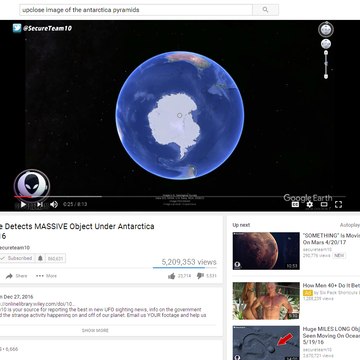Click the SecureTeam10 Twitter bird icon
Screen dimensions: 360x360
(x=17, y=28)
